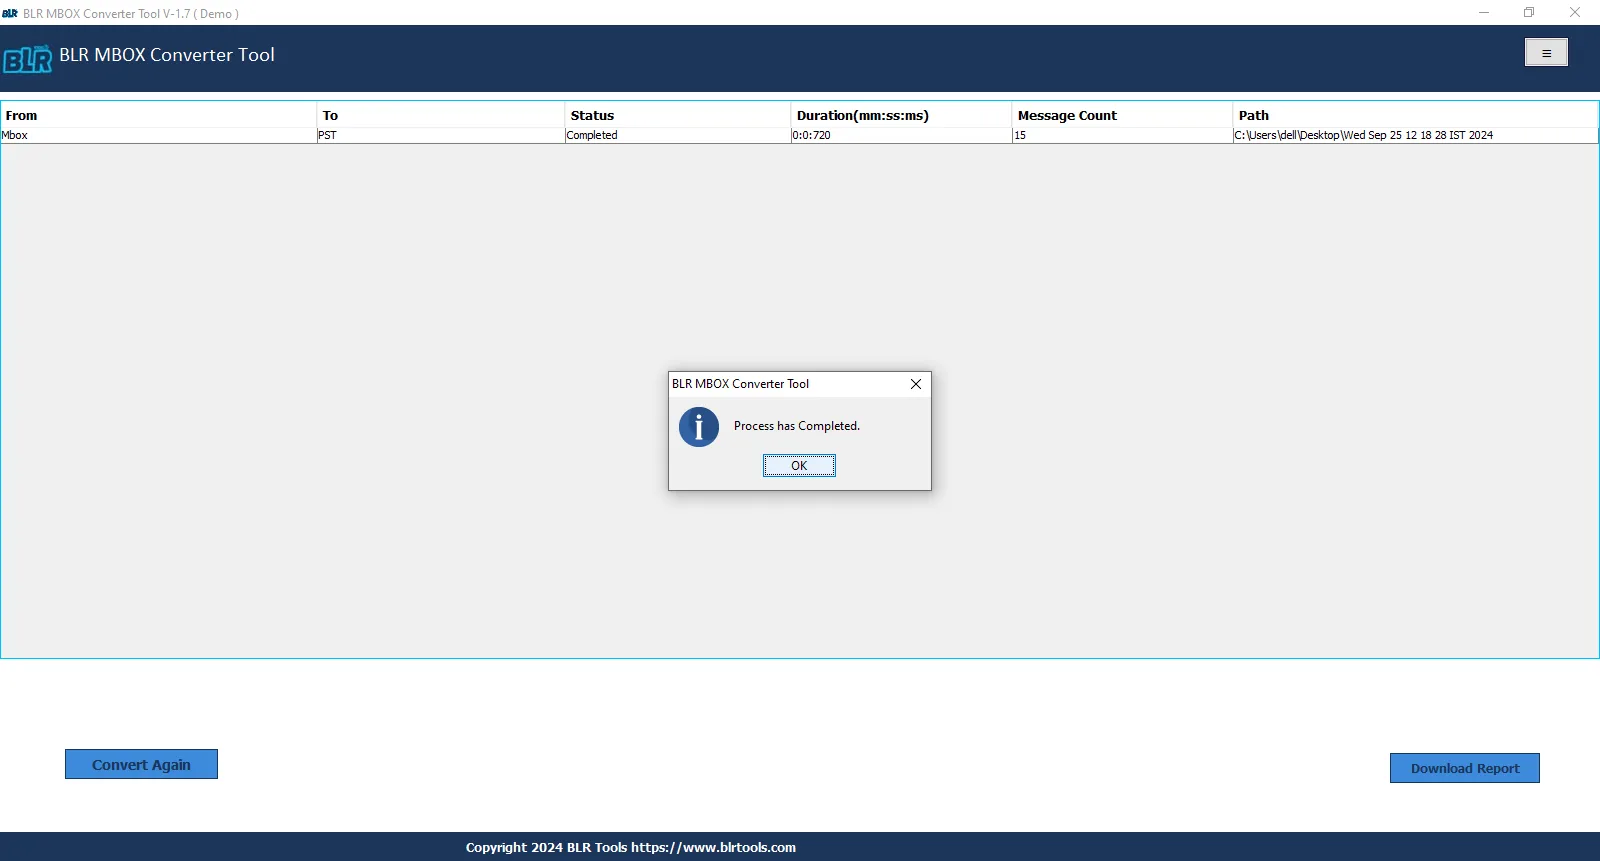The height and width of the screenshot is (861, 1600).
Task: Click the Status column header
Action: 678,115
